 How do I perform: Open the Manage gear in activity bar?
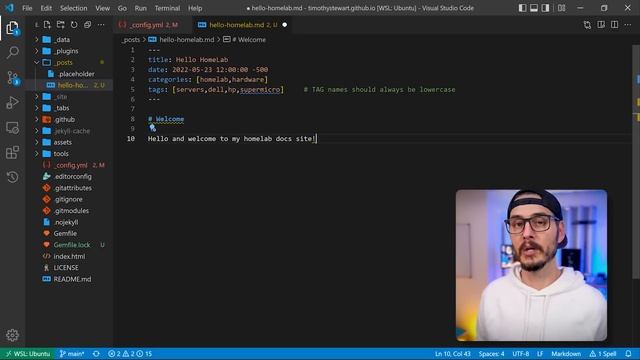(12, 335)
